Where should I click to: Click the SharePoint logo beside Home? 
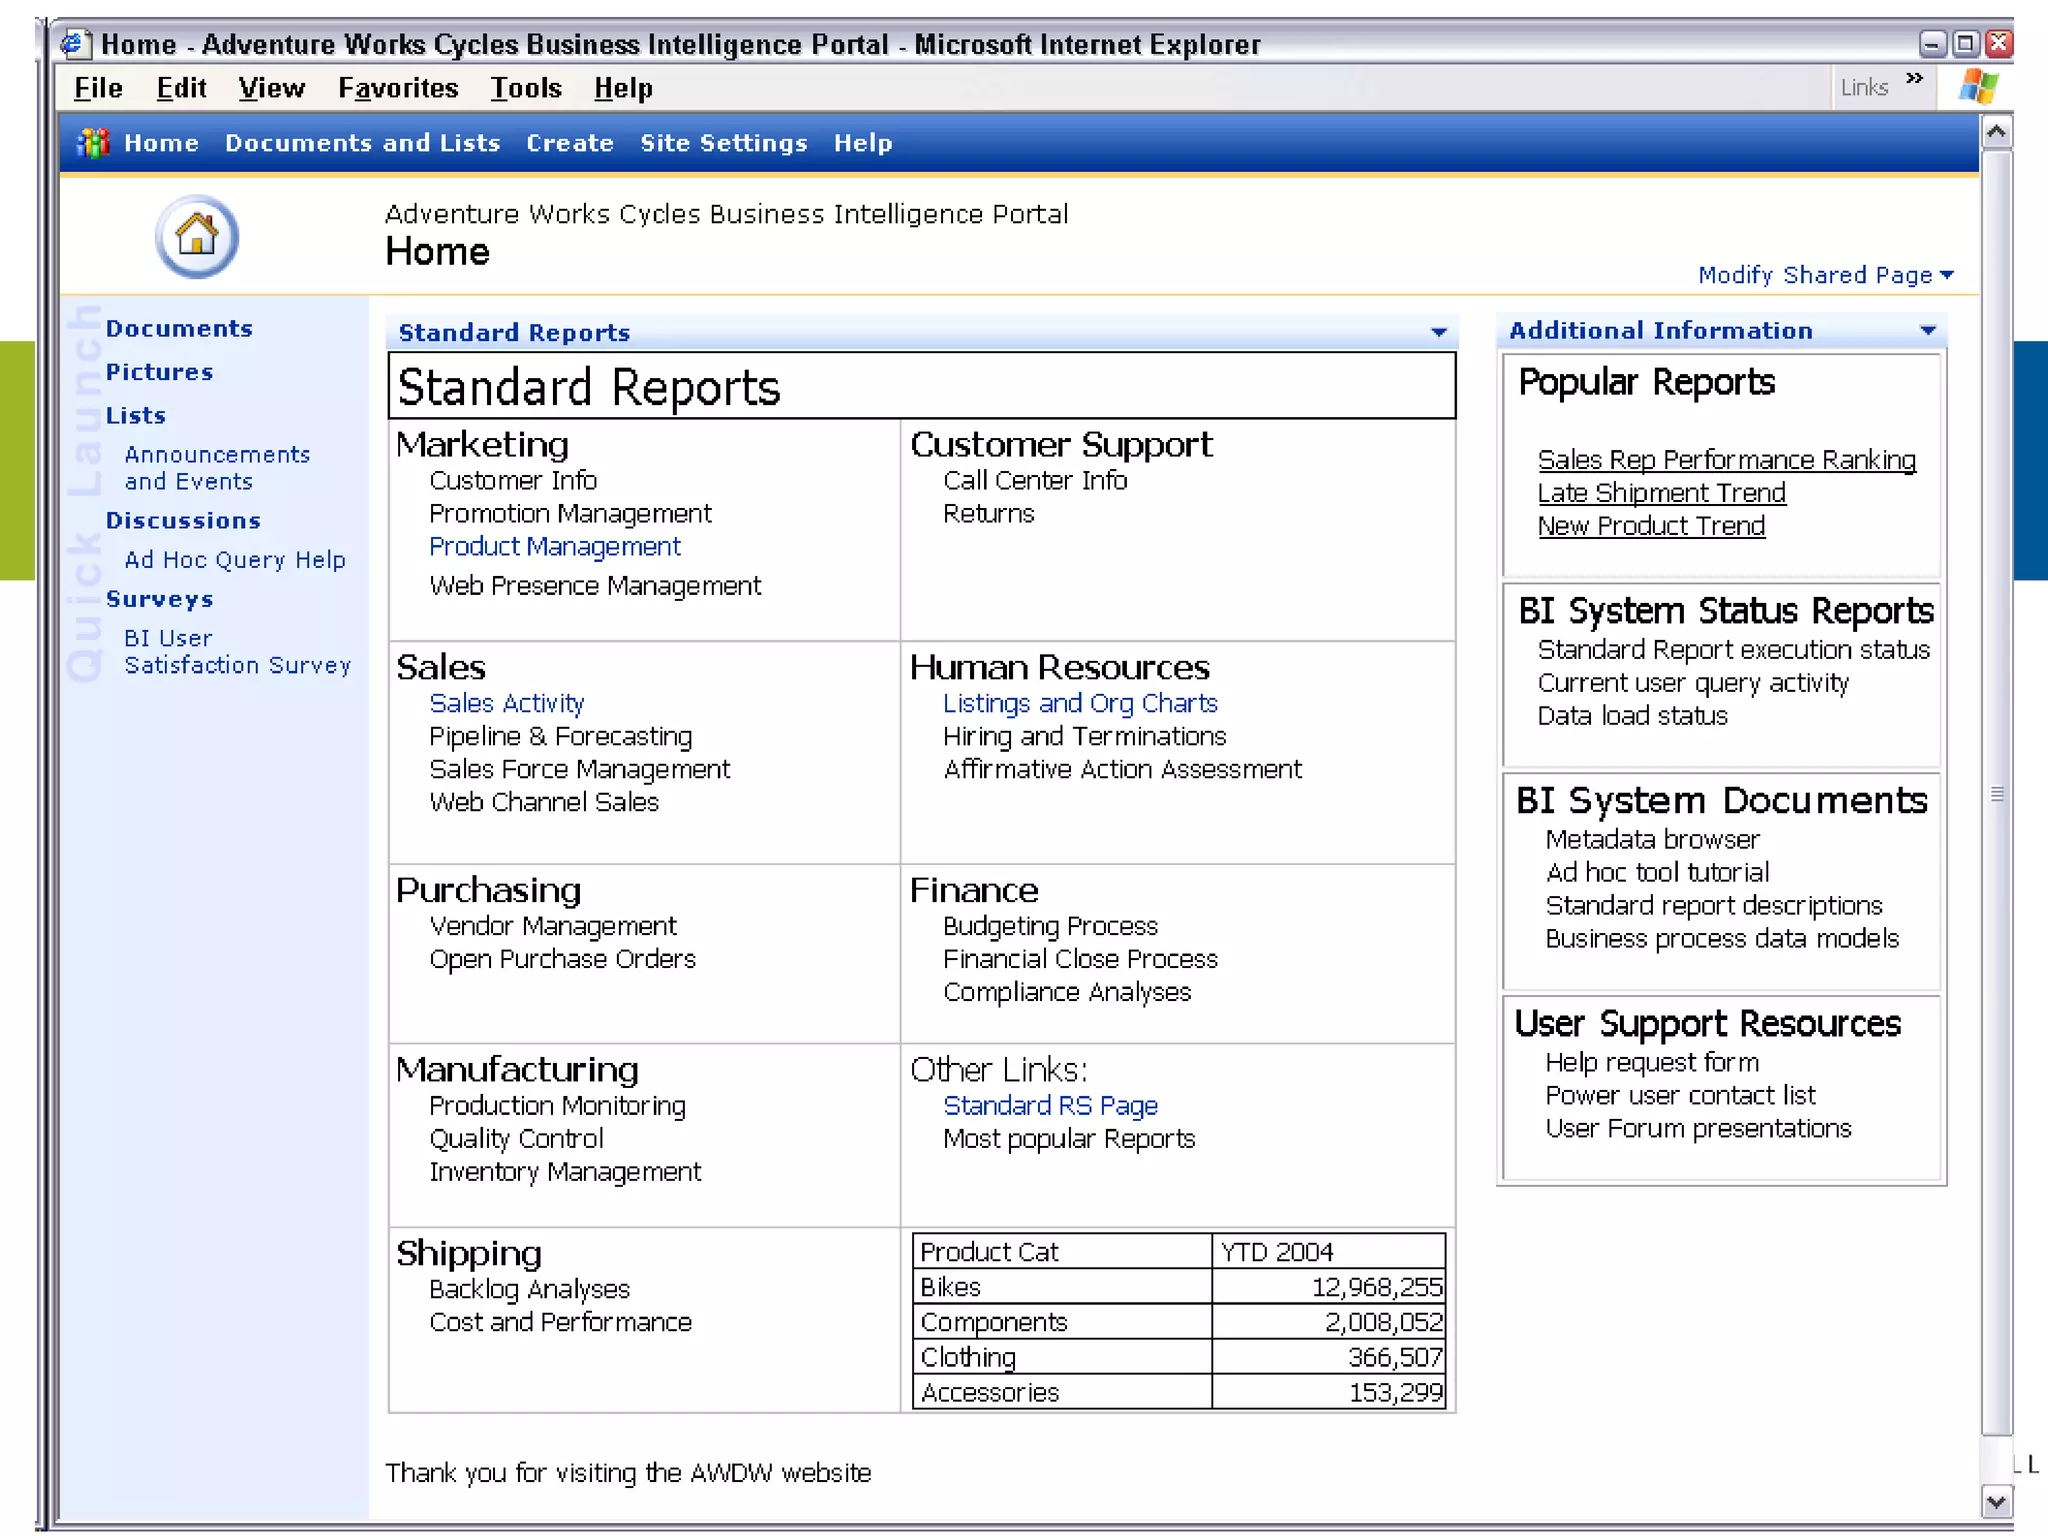tap(93, 143)
